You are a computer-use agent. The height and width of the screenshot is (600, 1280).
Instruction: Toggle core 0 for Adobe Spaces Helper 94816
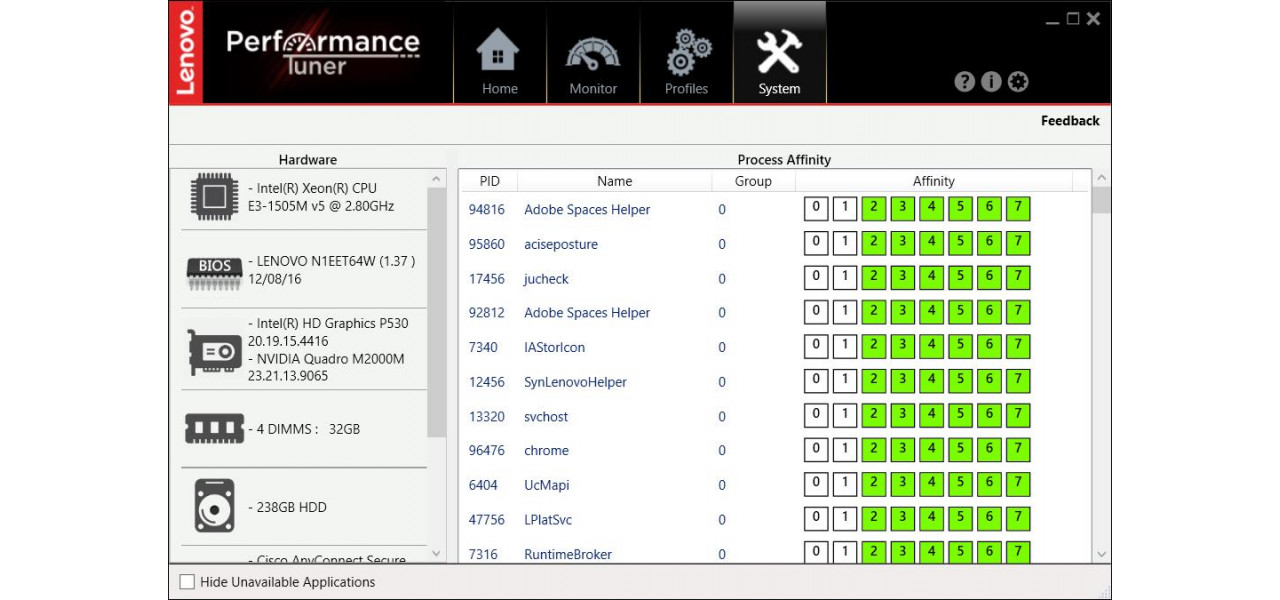click(816, 209)
